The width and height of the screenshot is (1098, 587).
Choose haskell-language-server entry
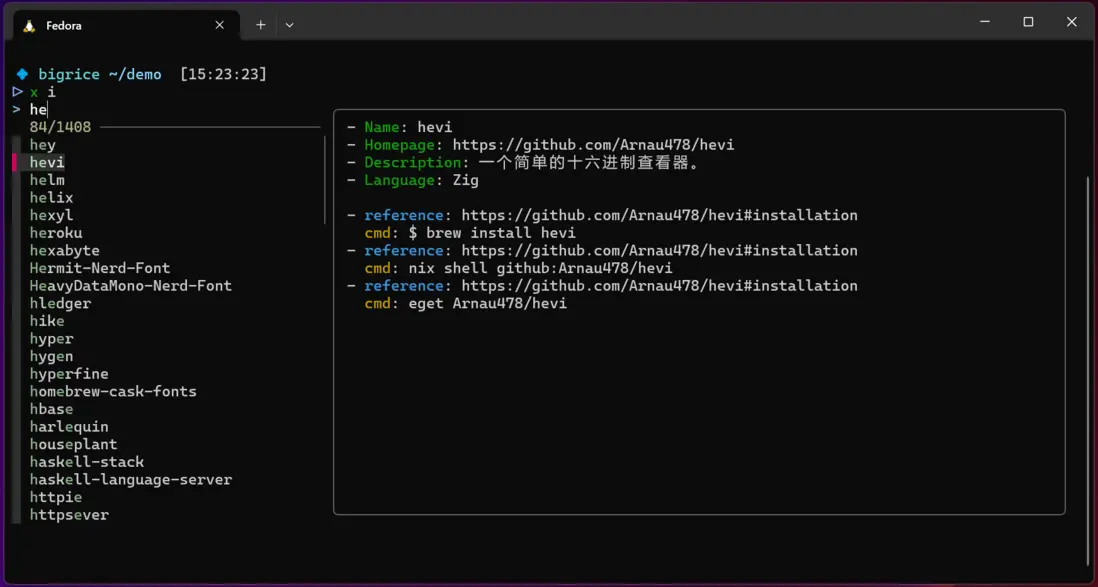pos(131,480)
